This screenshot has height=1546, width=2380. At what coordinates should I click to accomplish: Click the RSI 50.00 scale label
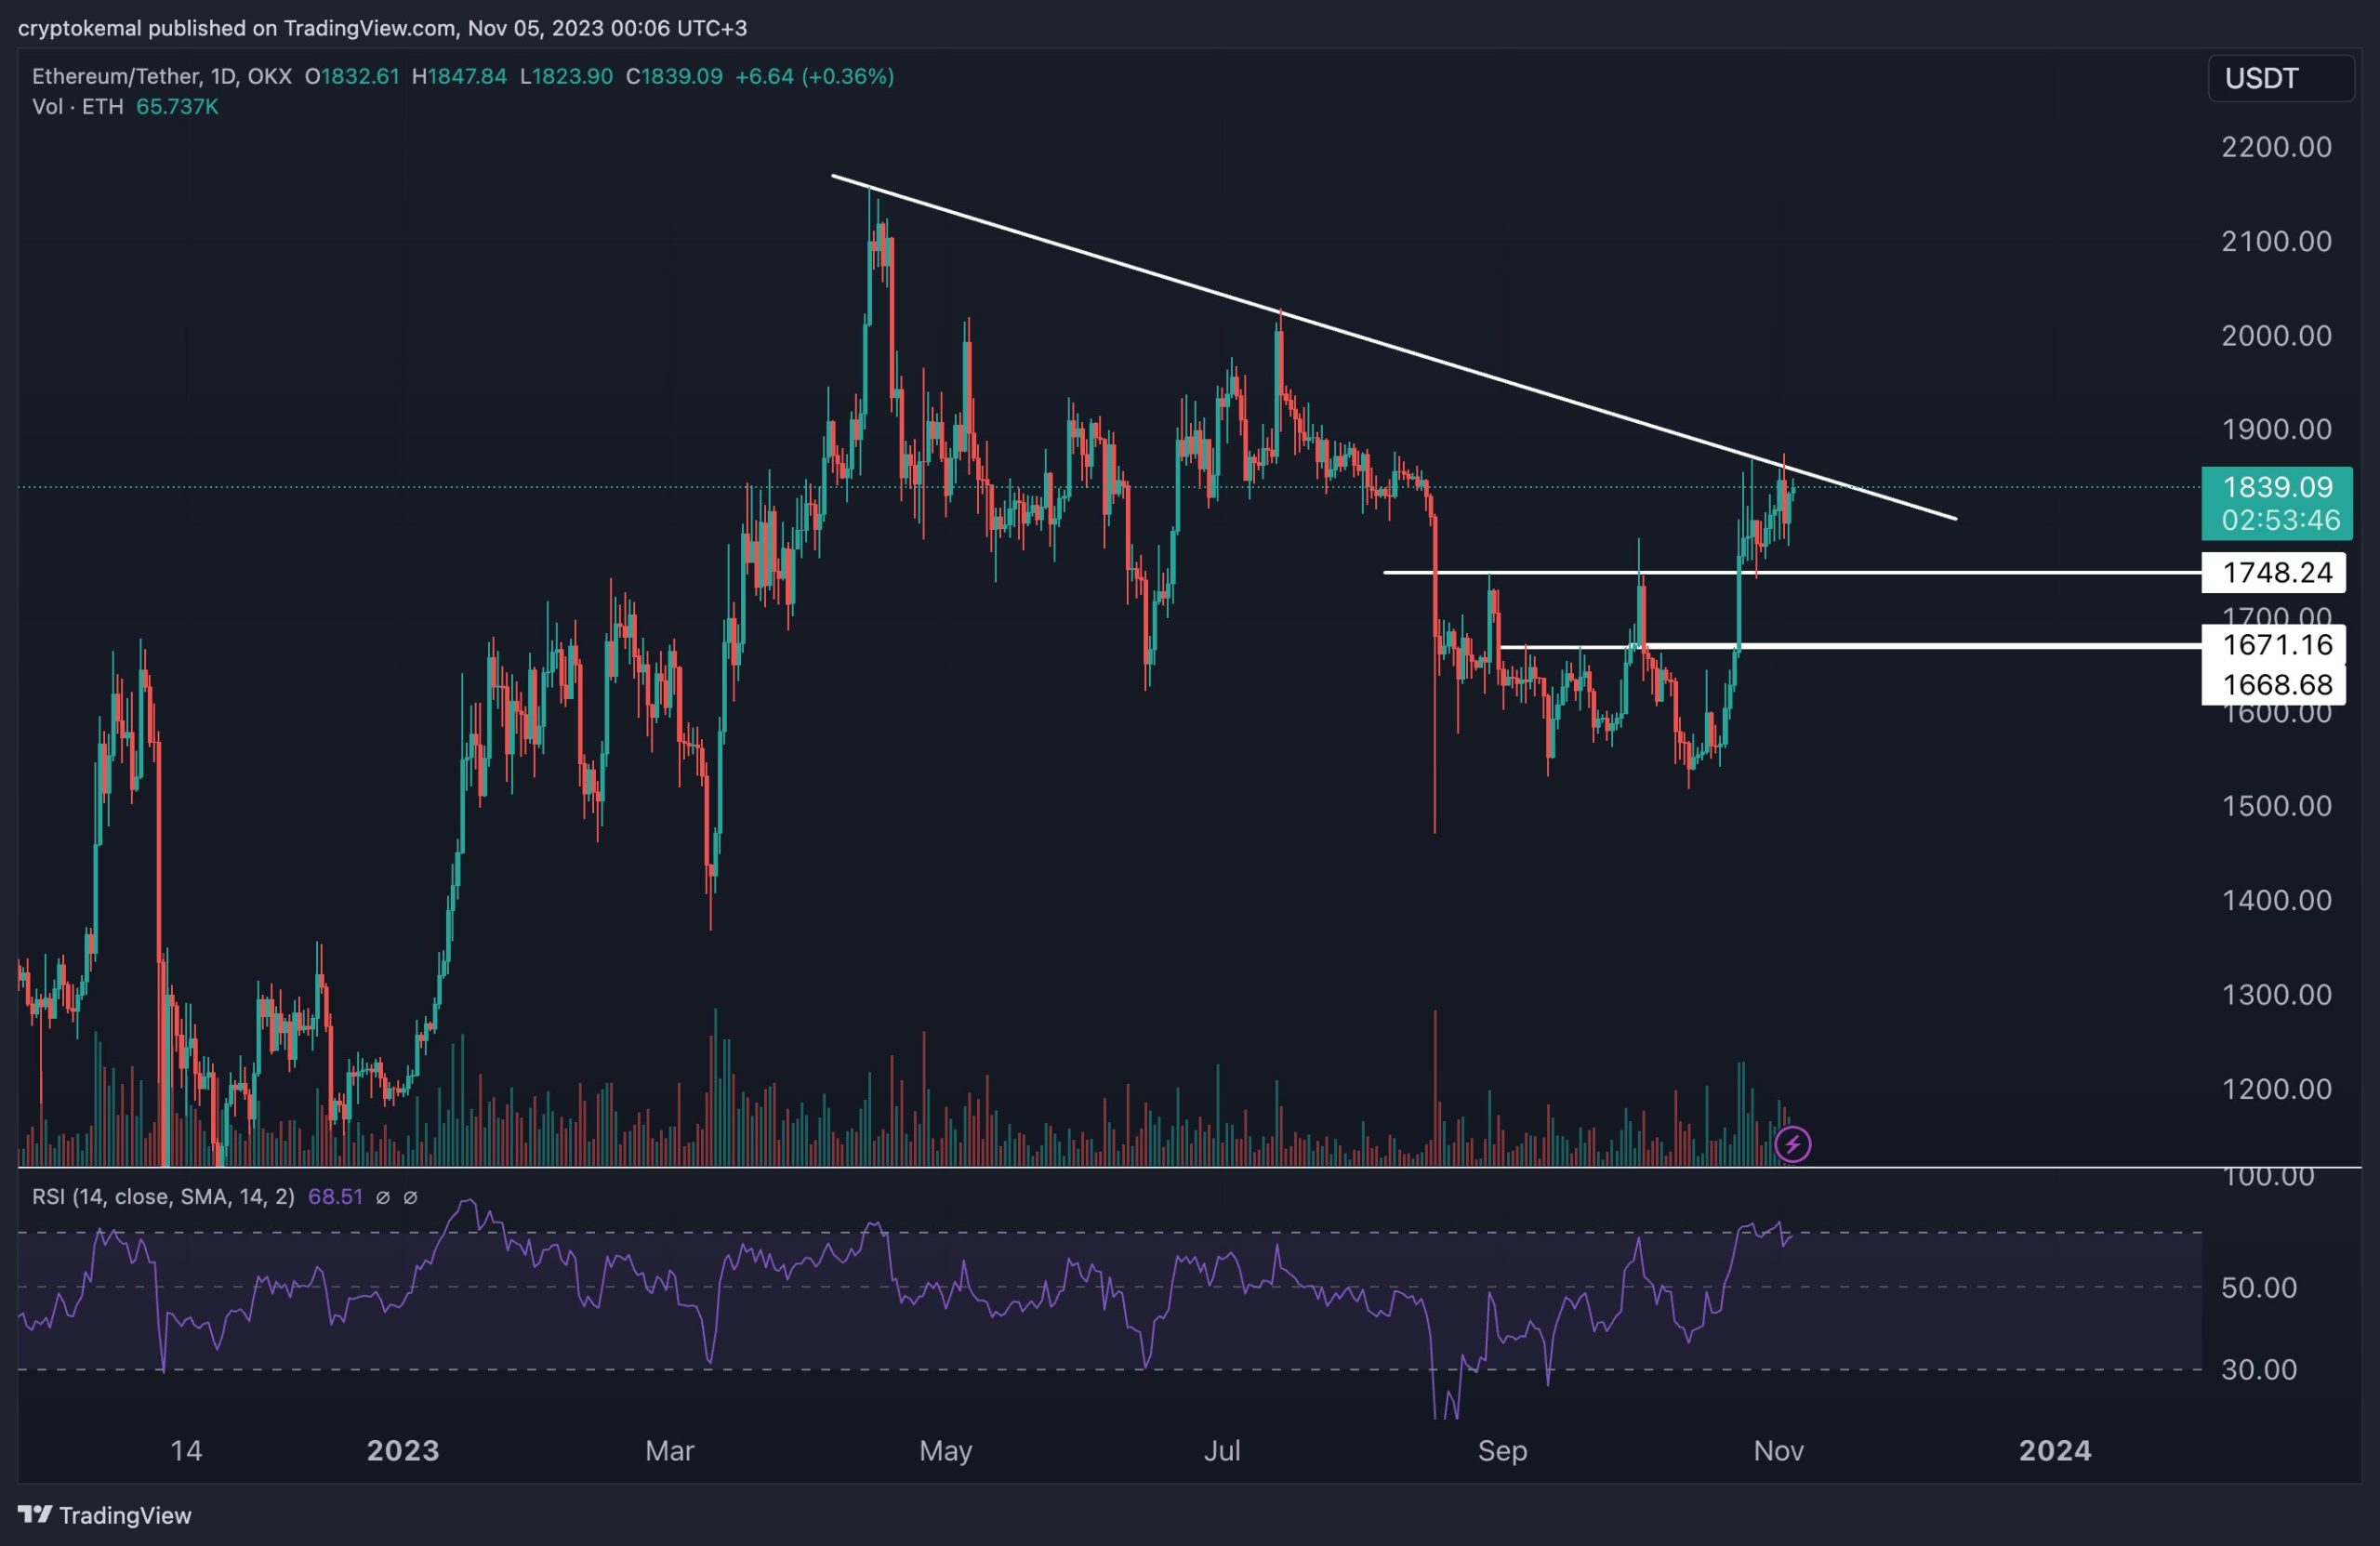point(2258,1288)
